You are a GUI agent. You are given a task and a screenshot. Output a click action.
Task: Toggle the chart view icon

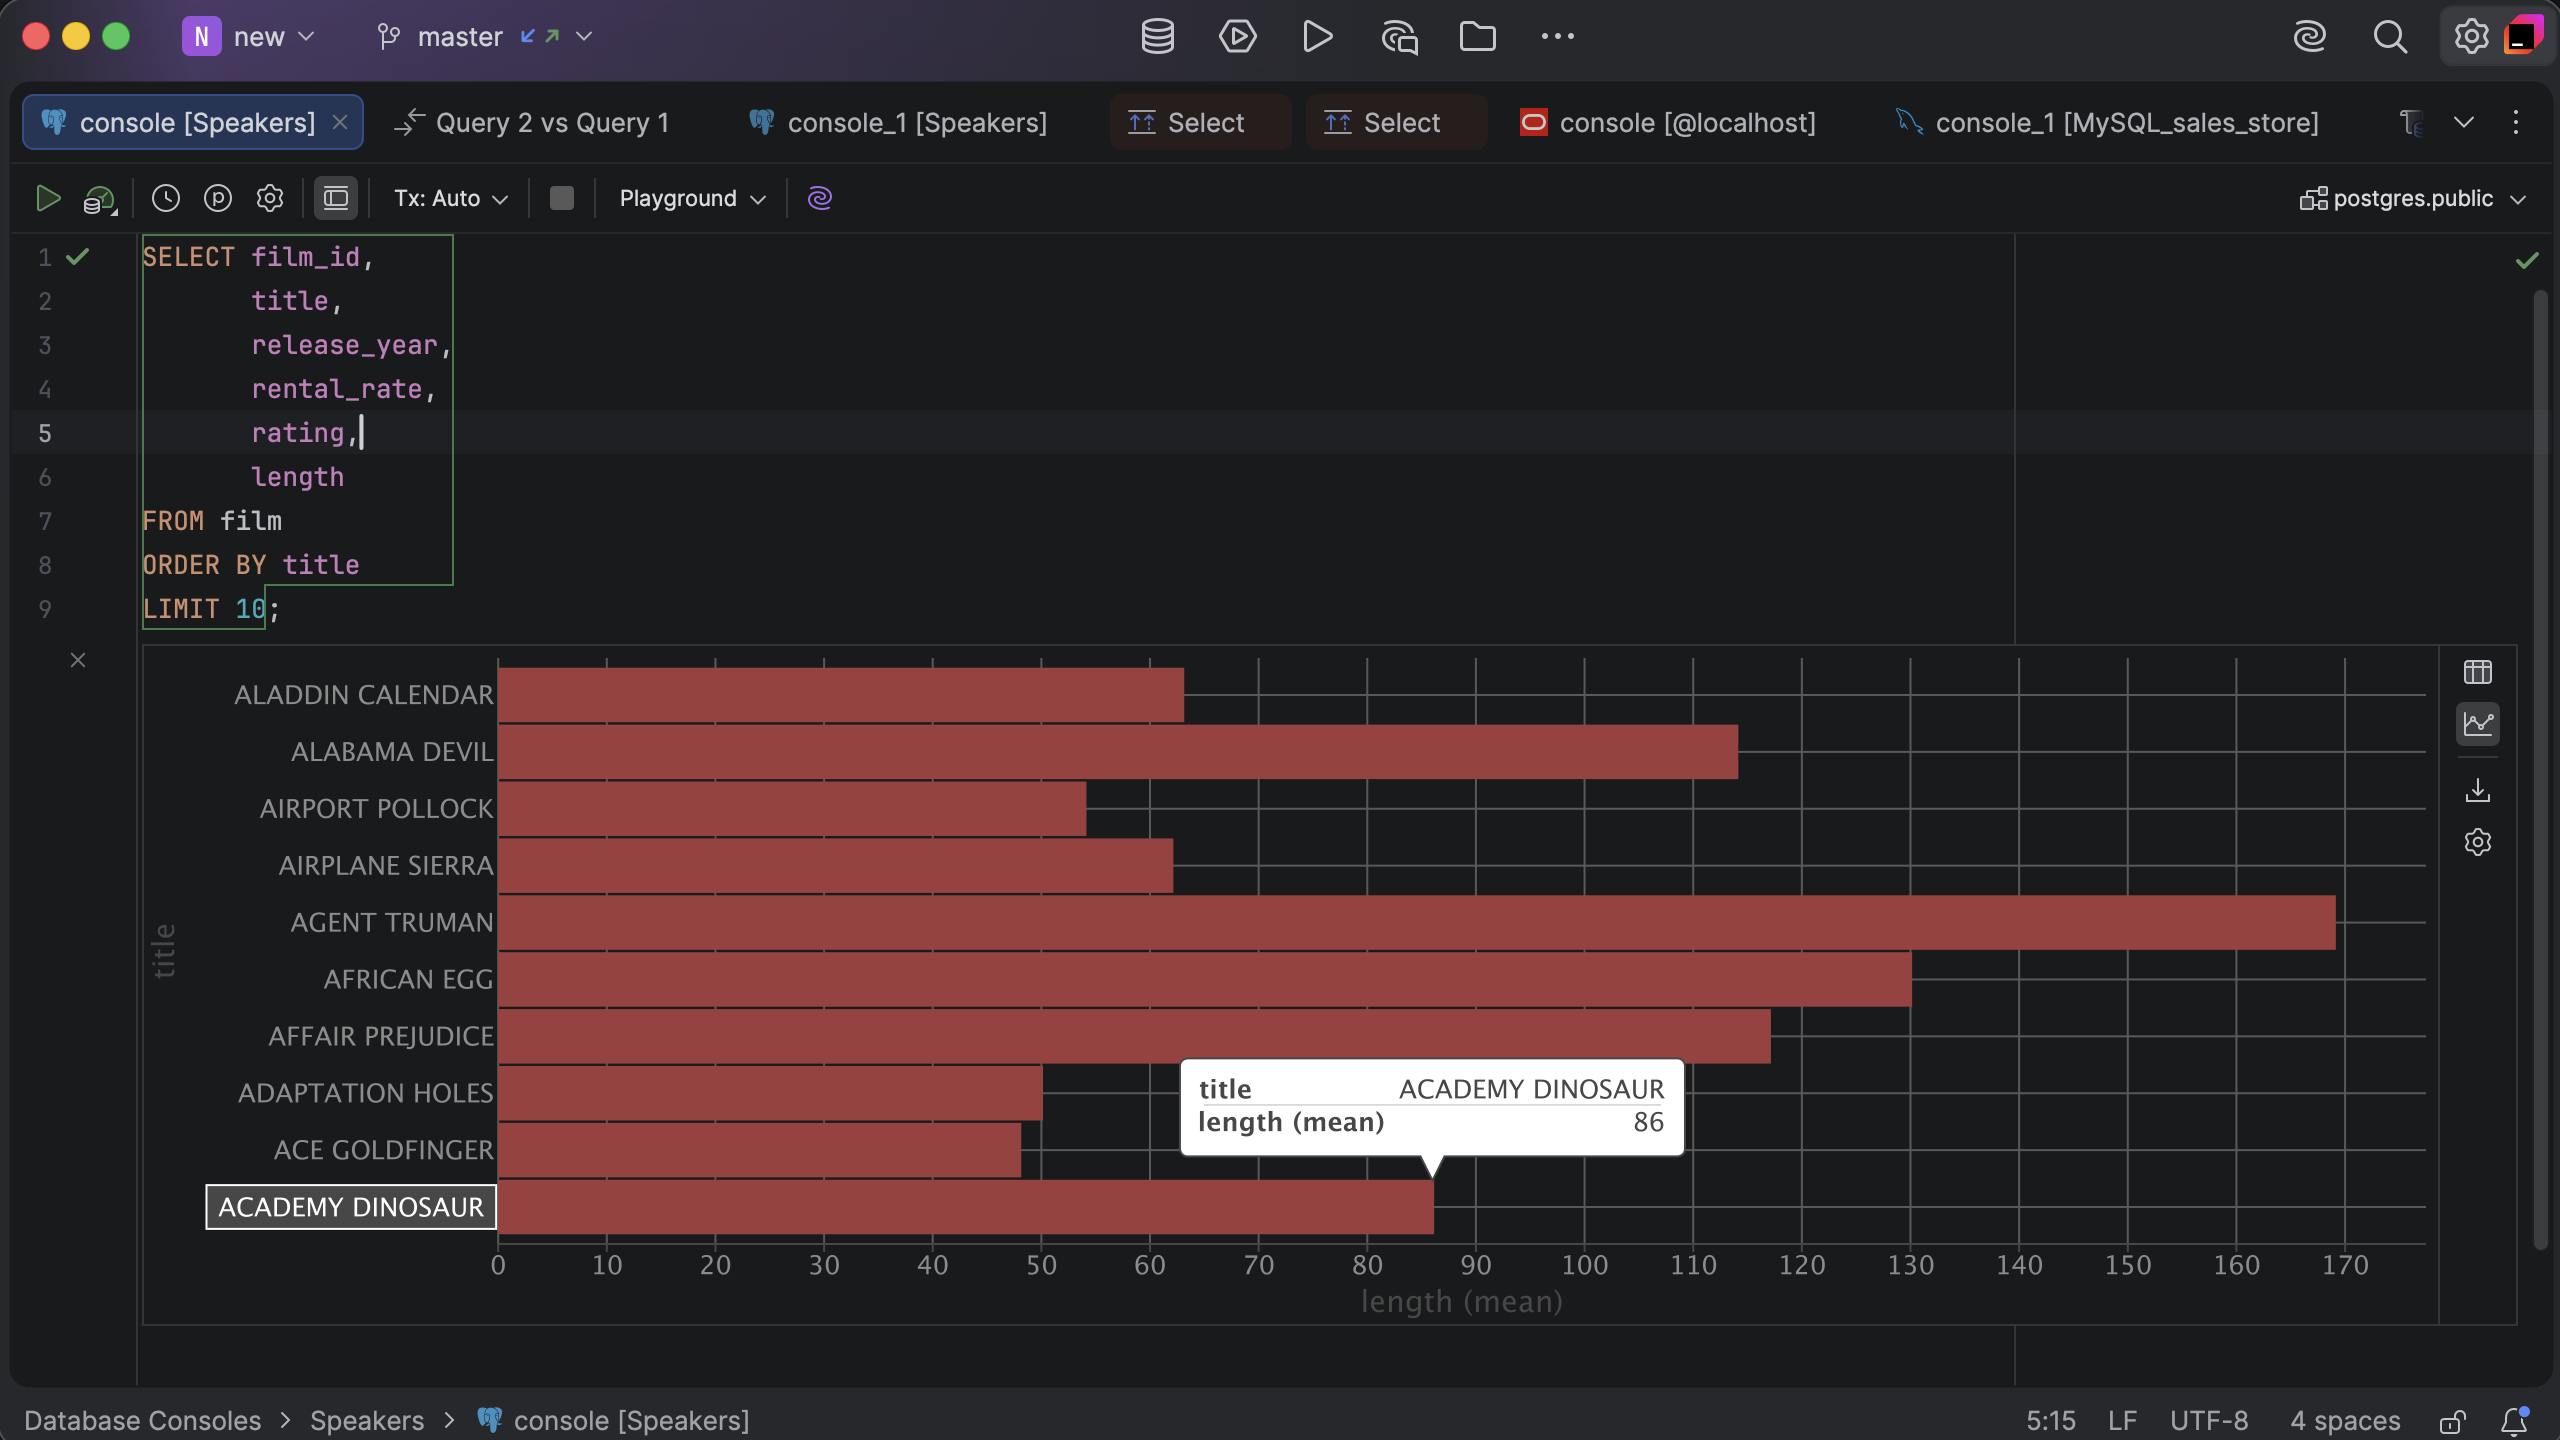click(2478, 723)
